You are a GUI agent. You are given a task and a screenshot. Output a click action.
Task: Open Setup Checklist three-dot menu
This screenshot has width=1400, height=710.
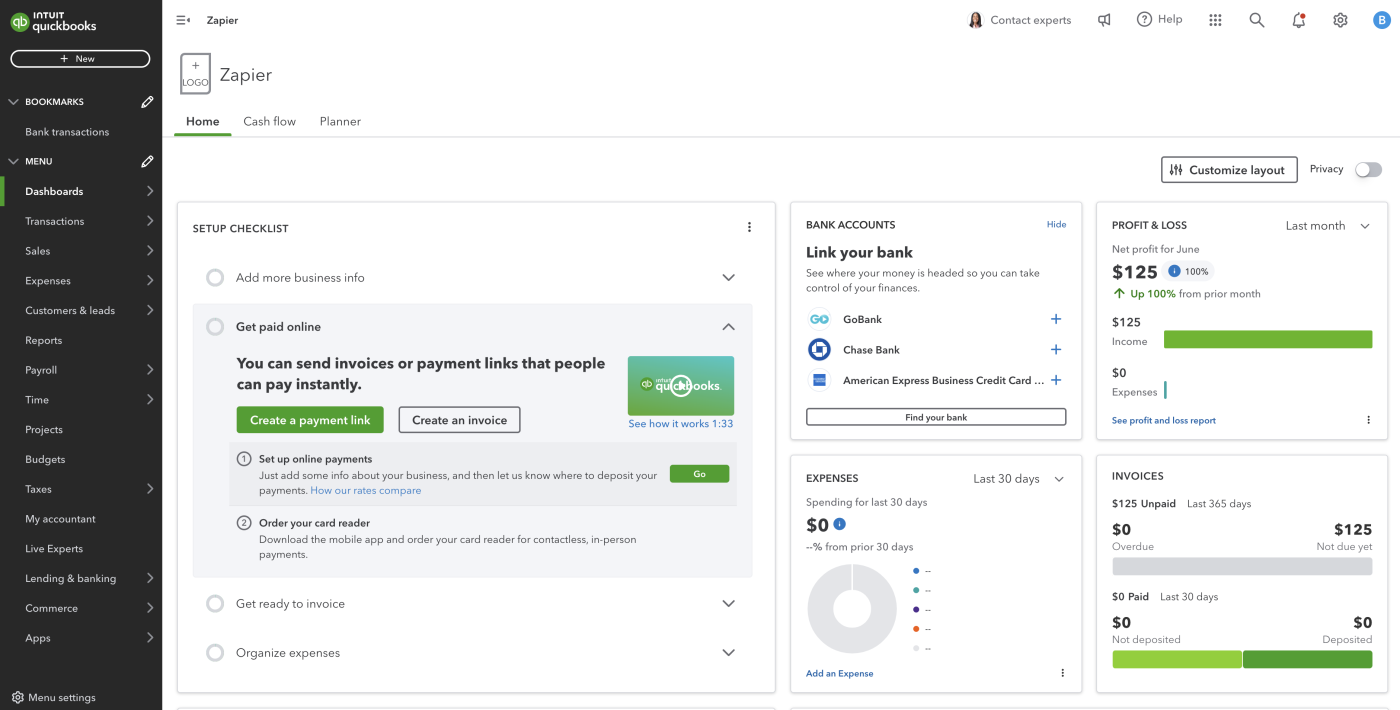749,228
